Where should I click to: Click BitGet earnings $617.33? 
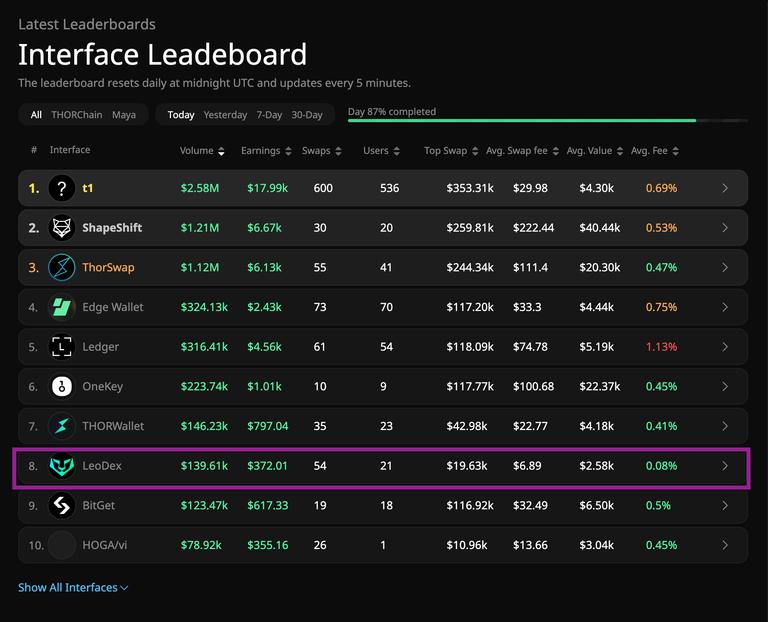(267, 505)
